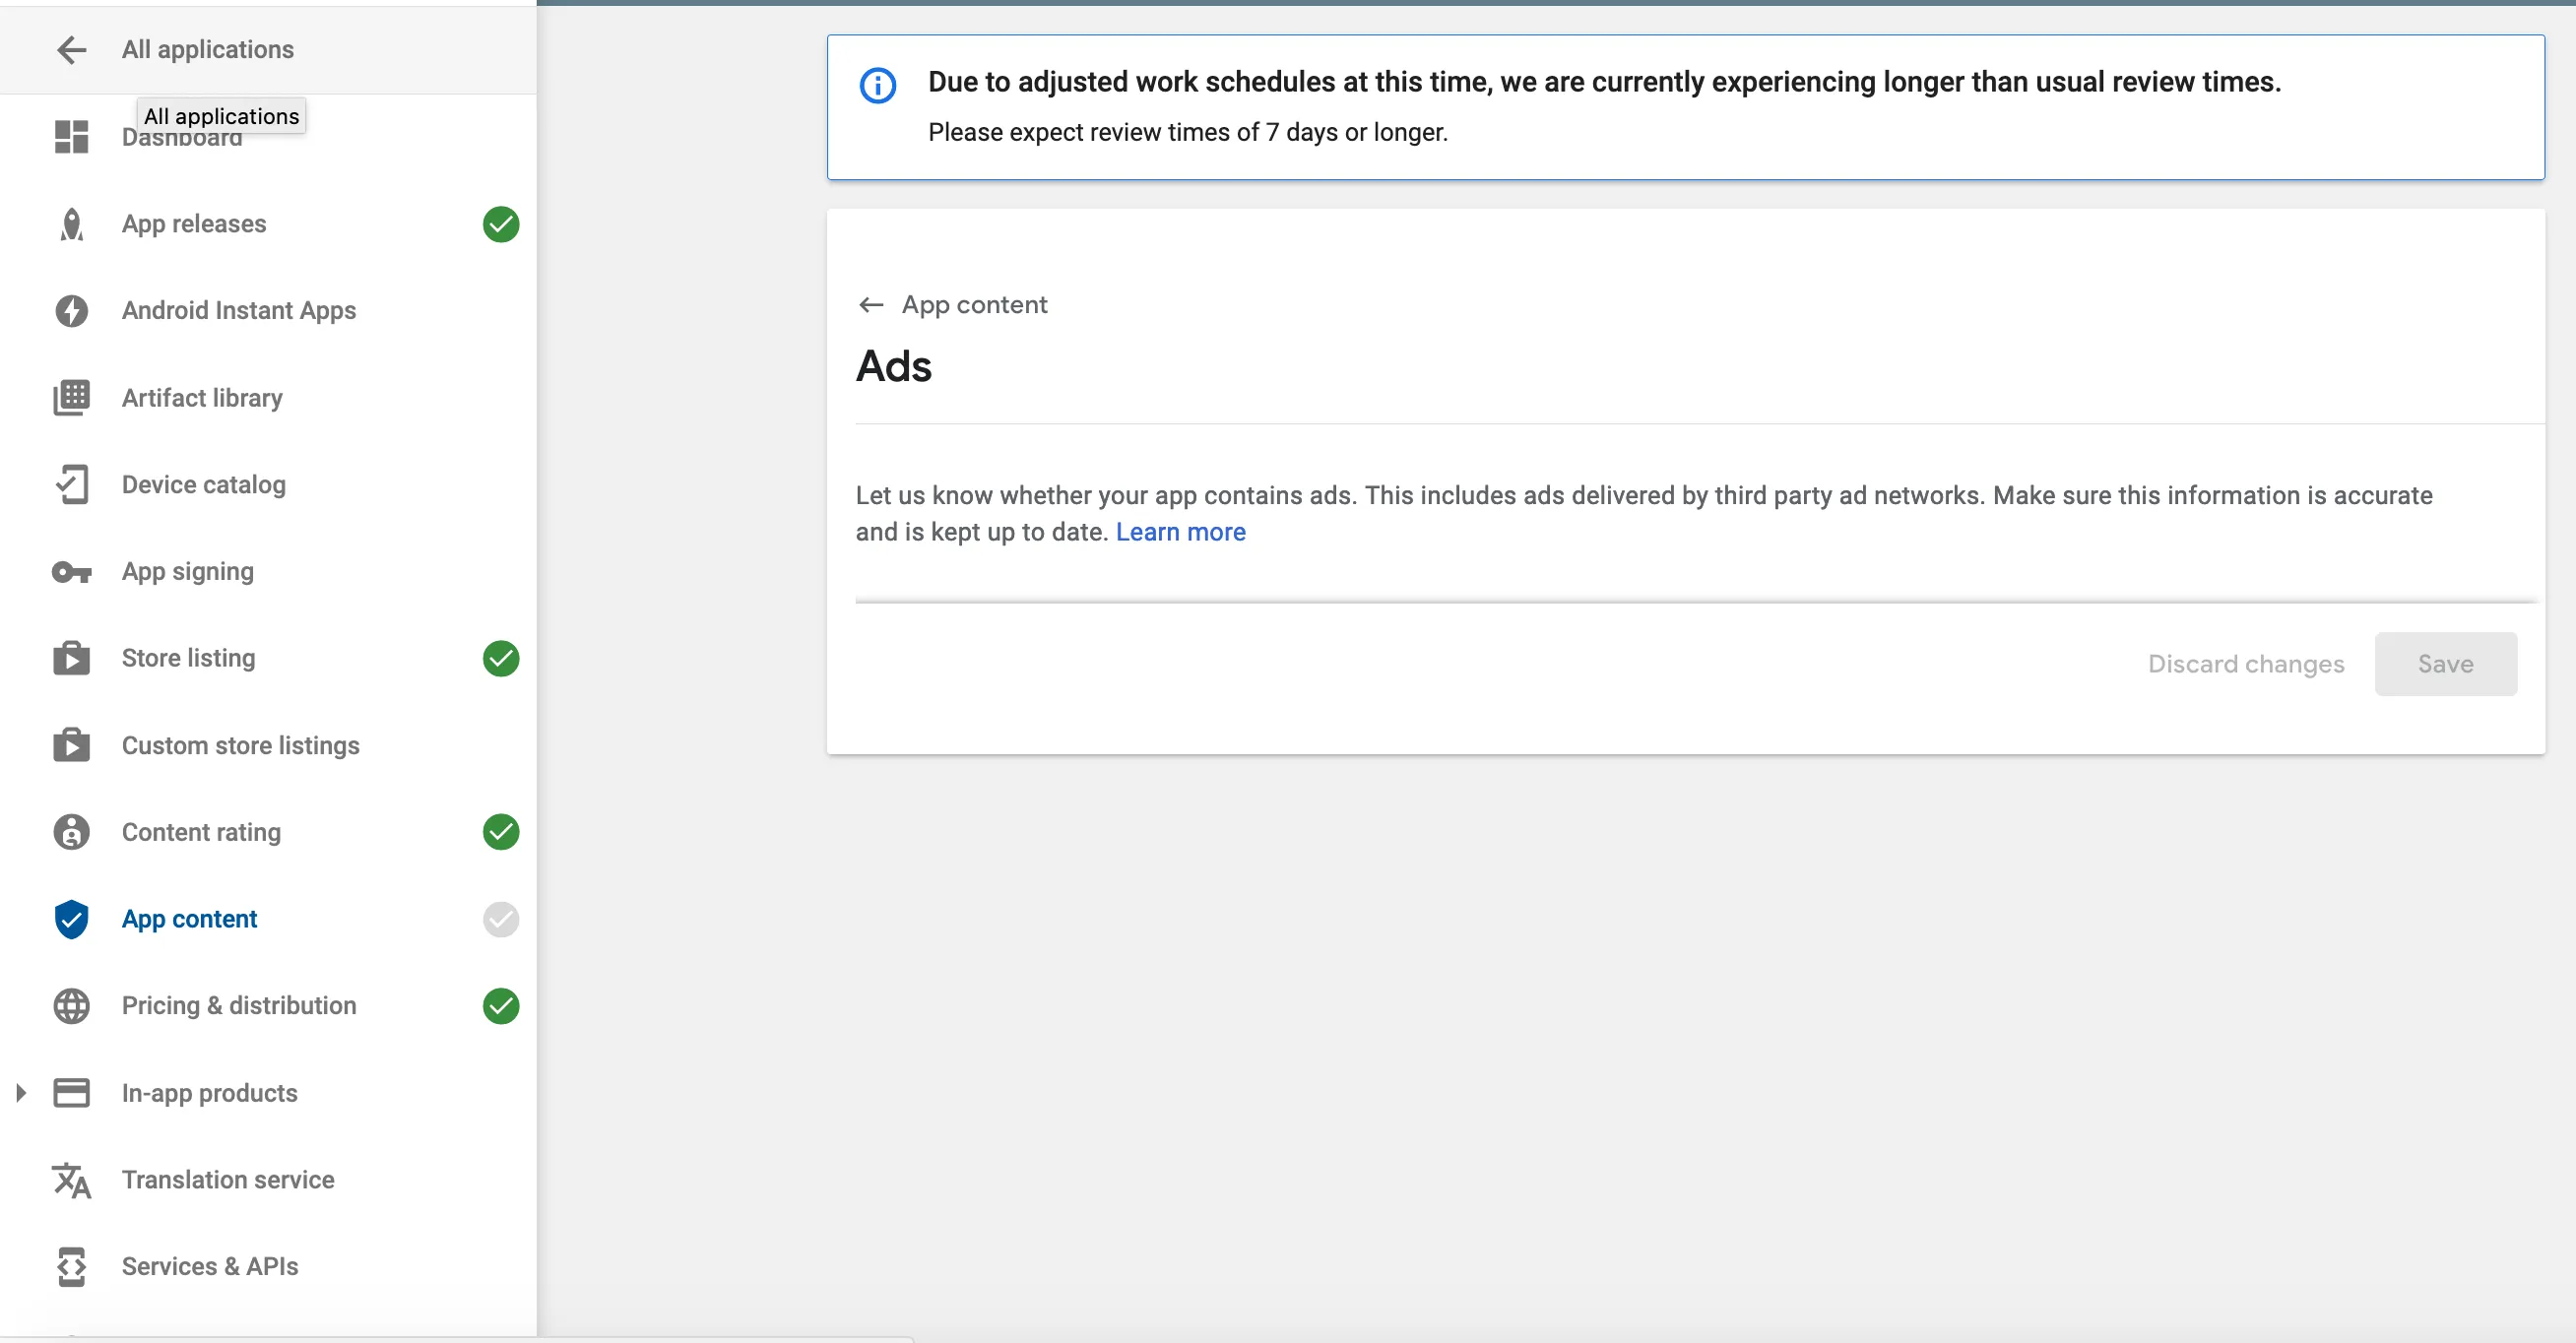Click the Artifact library grid icon
The height and width of the screenshot is (1343, 2576).
[71, 398]
